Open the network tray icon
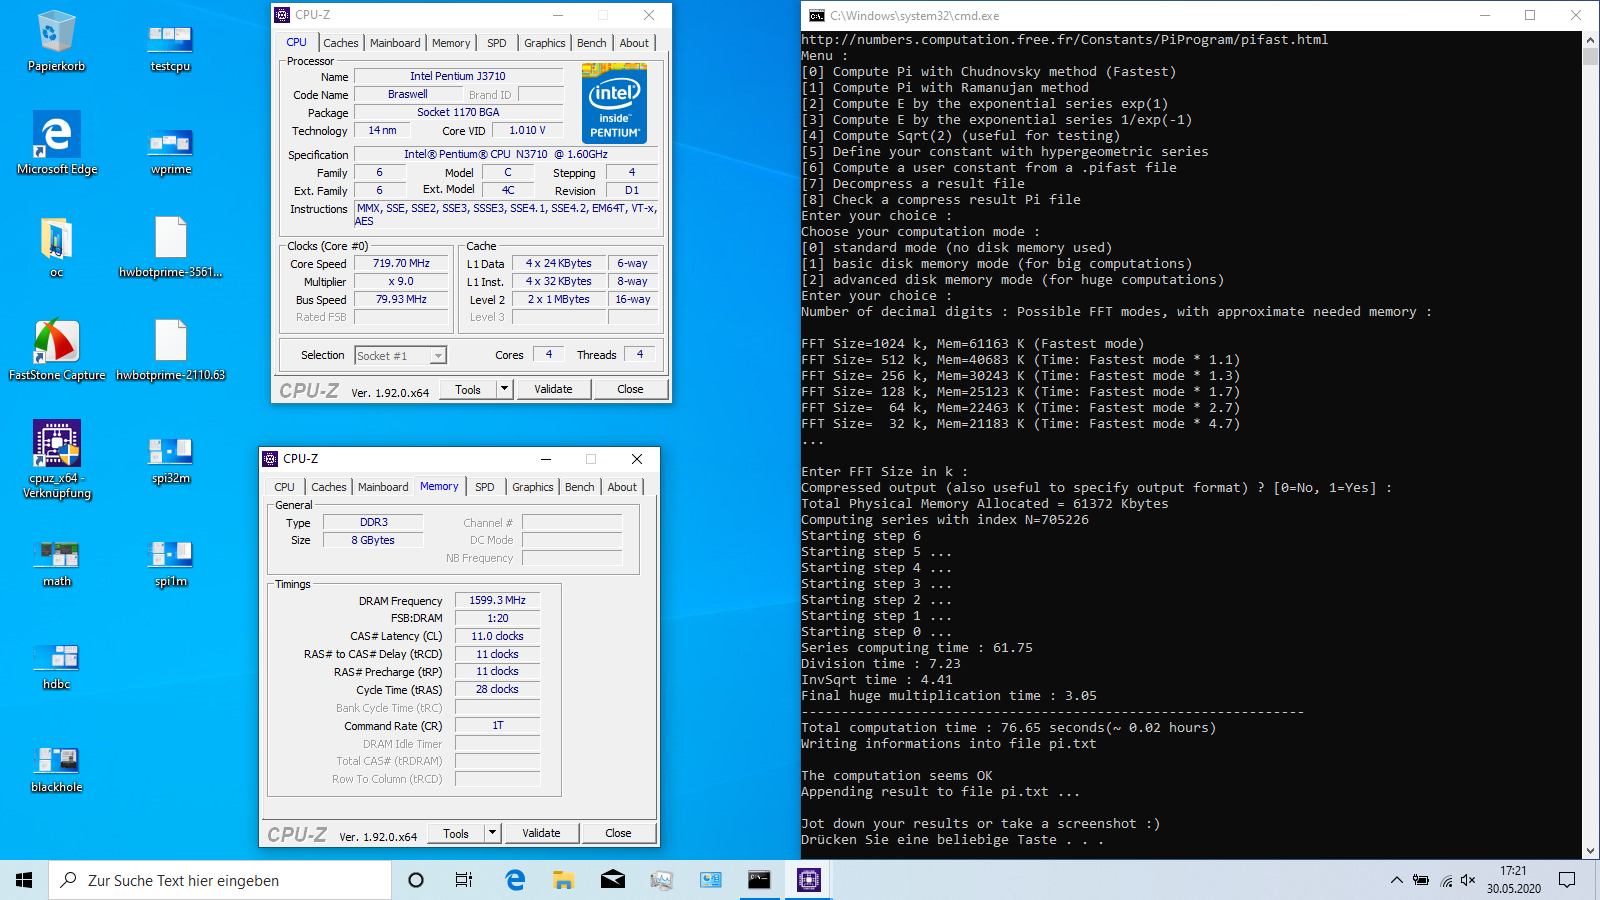The image size is (1600, 900). (x=1445, y=880)
